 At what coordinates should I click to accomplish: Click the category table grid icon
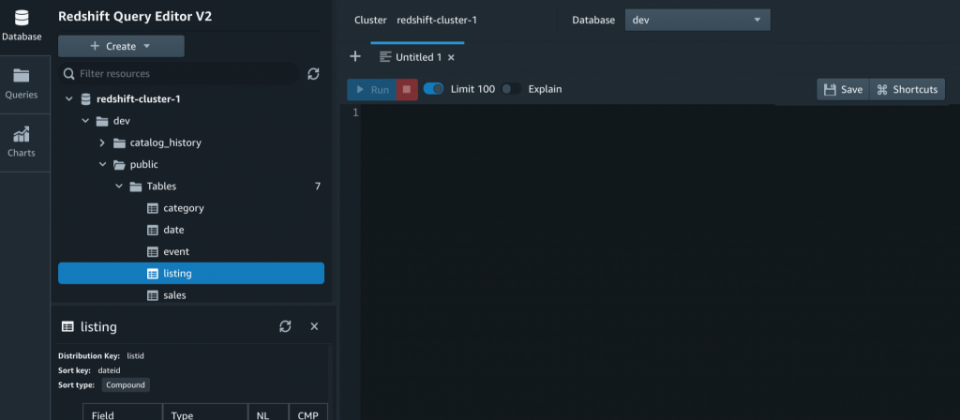[152, 208]
